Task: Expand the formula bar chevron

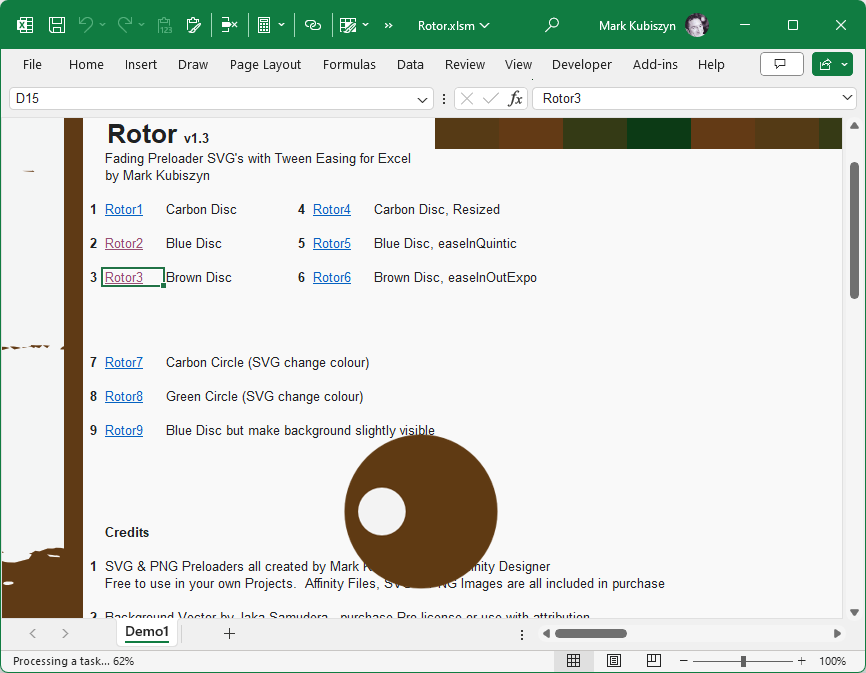Action: 848,98
